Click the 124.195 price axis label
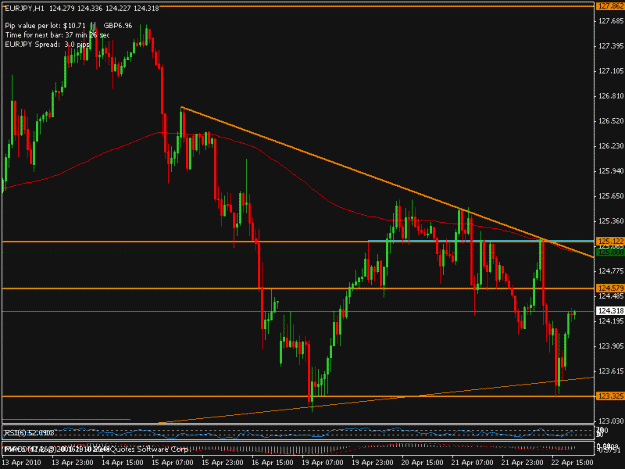This screenshot has width=625, height=469. [x=611, y=321]
